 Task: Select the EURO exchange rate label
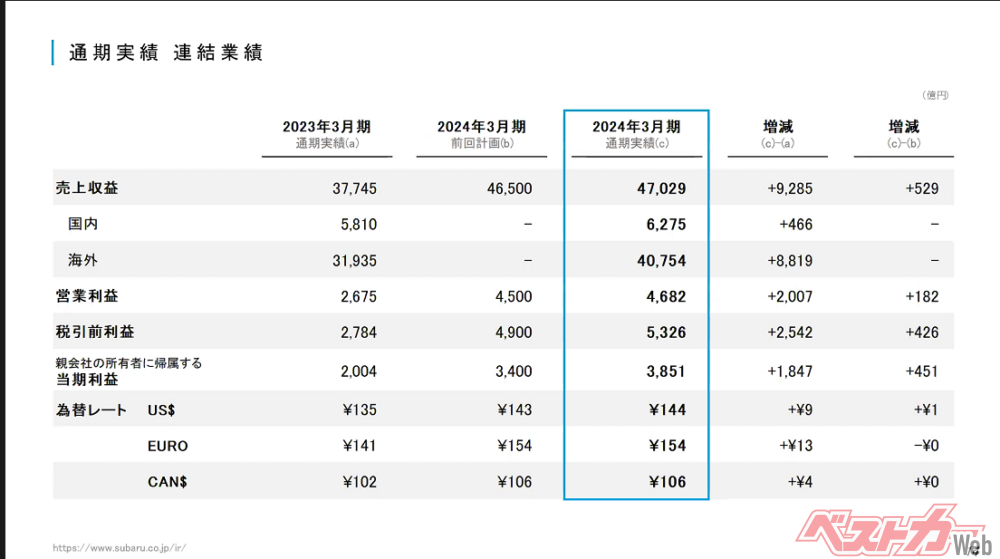[x=167, y=446]
